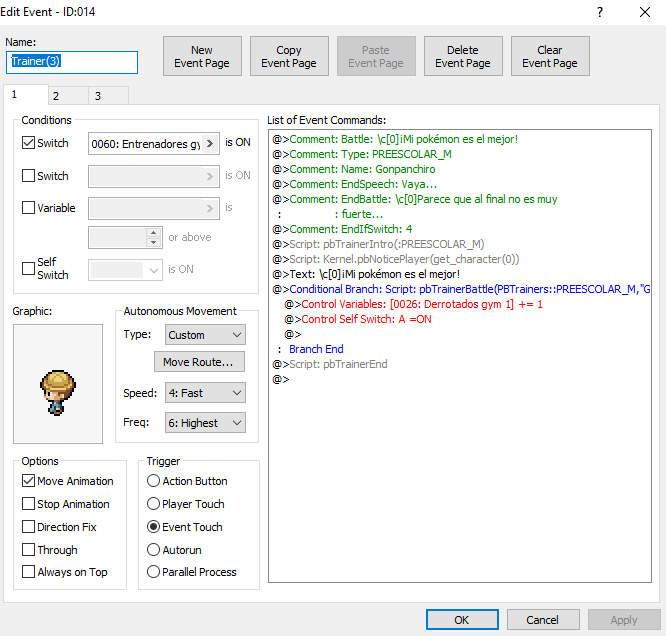Switch to event page tab 3

97,95
